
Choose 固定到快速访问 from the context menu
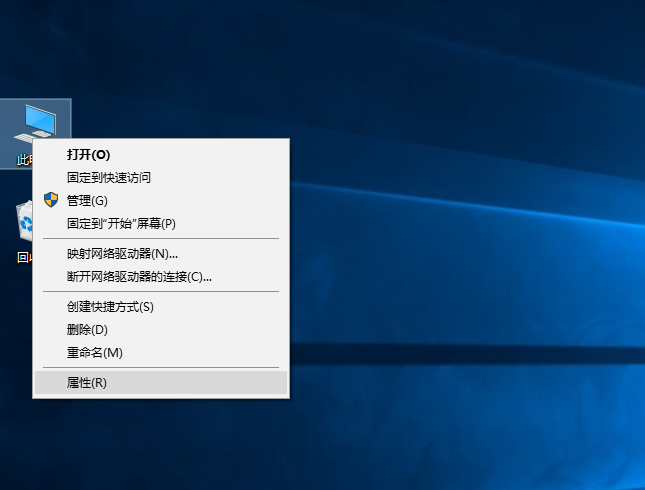click(108, 177)
